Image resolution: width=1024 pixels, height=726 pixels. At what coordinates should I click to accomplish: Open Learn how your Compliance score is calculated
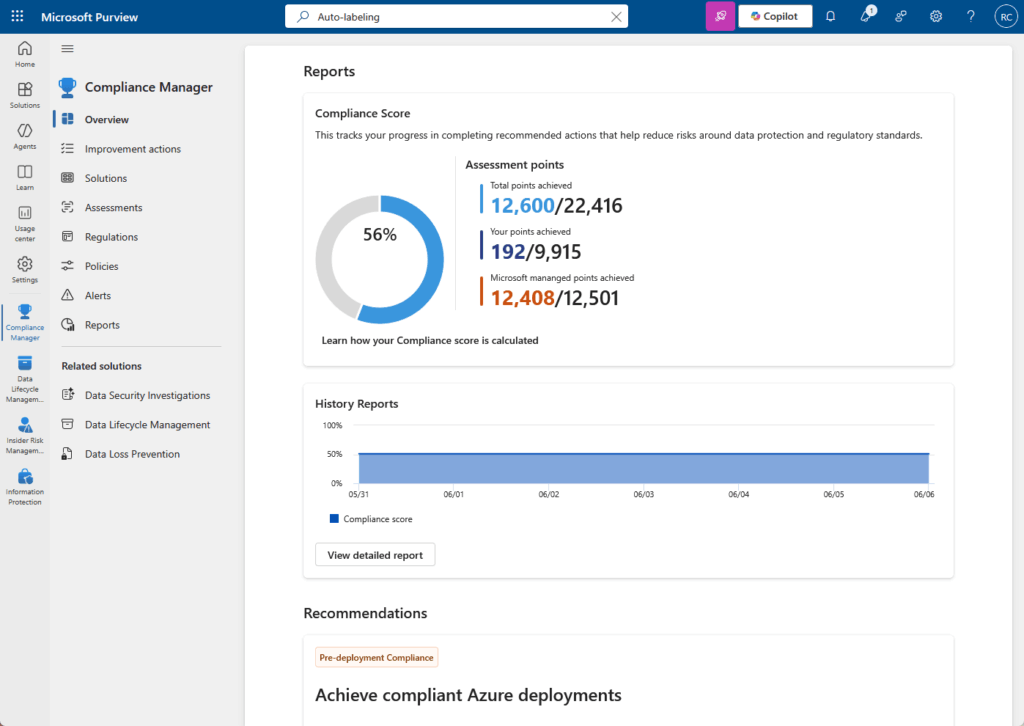click(430, 340)
